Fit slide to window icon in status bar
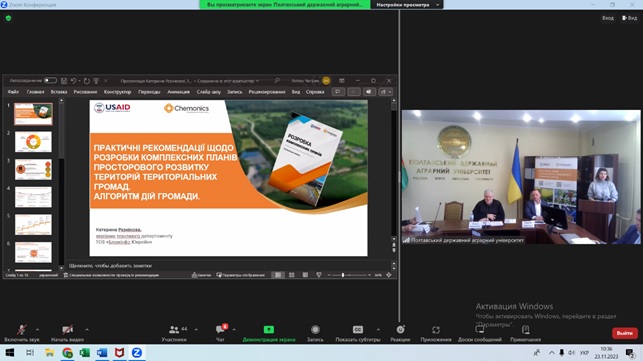 pos(389,275)
